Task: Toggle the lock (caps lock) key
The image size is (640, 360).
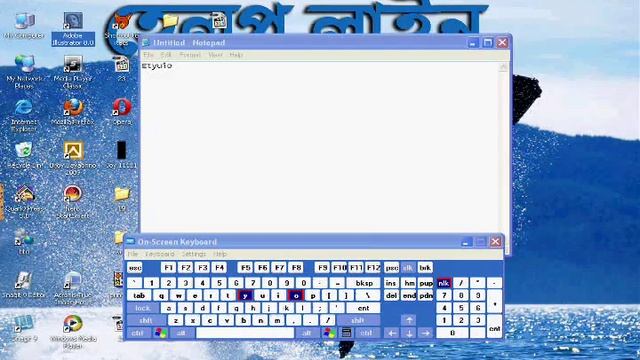Action: tap(142, 308)
